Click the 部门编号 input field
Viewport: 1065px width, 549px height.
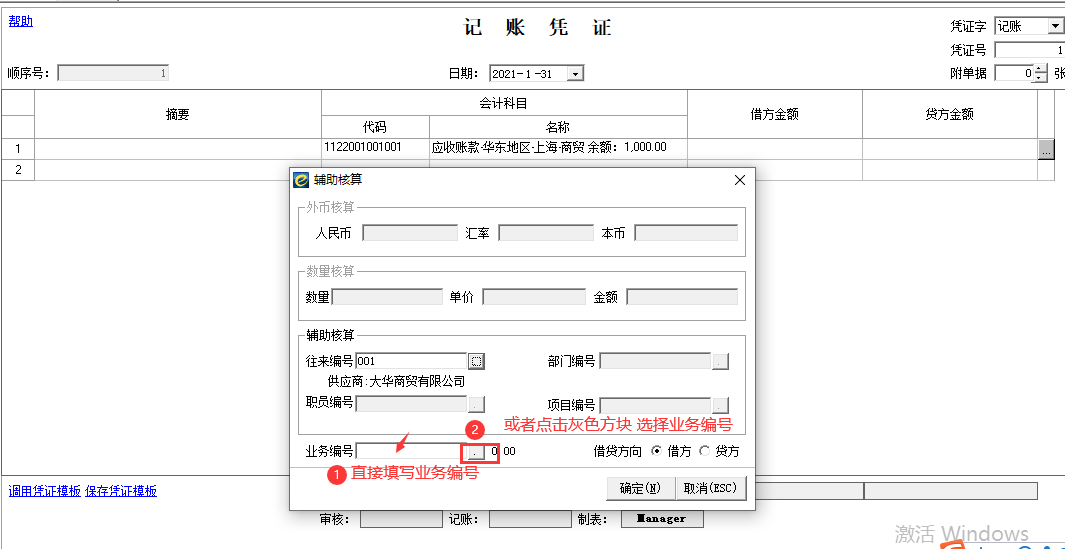[655, 361]
